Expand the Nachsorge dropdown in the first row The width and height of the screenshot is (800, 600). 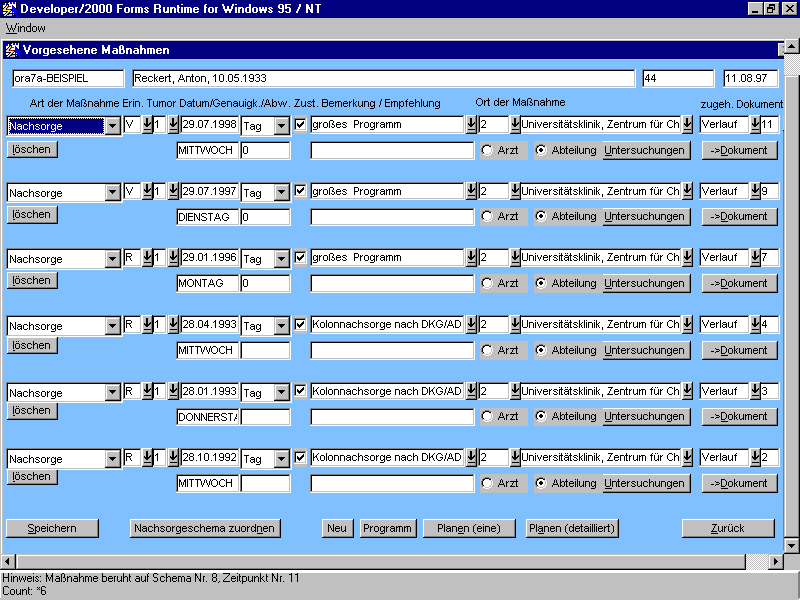(112, 126)
